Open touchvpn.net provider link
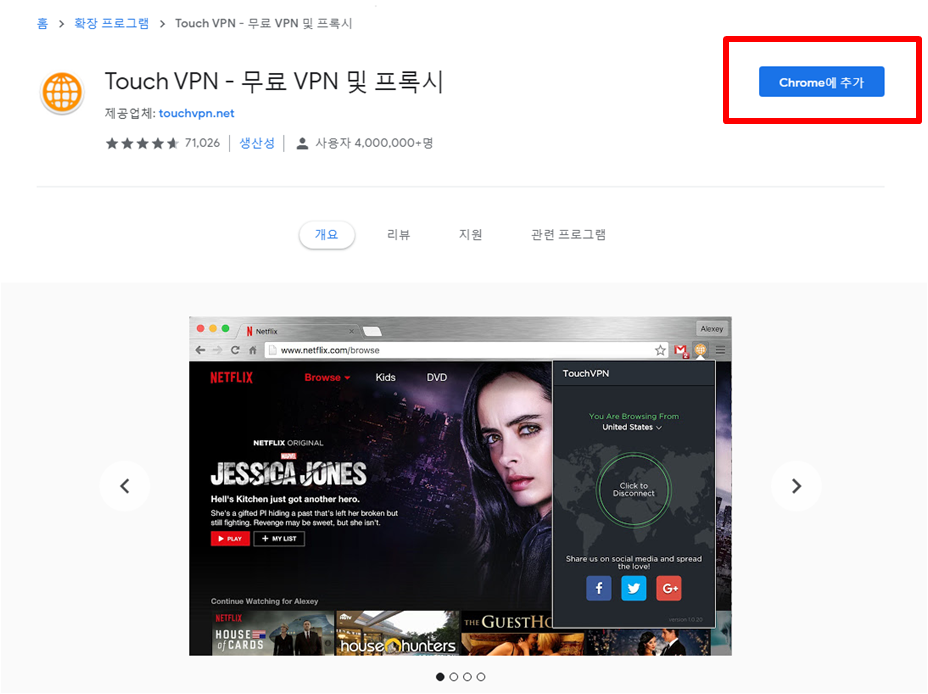Image resolution: width=928 pixels, height=694 pixels. 196,113
